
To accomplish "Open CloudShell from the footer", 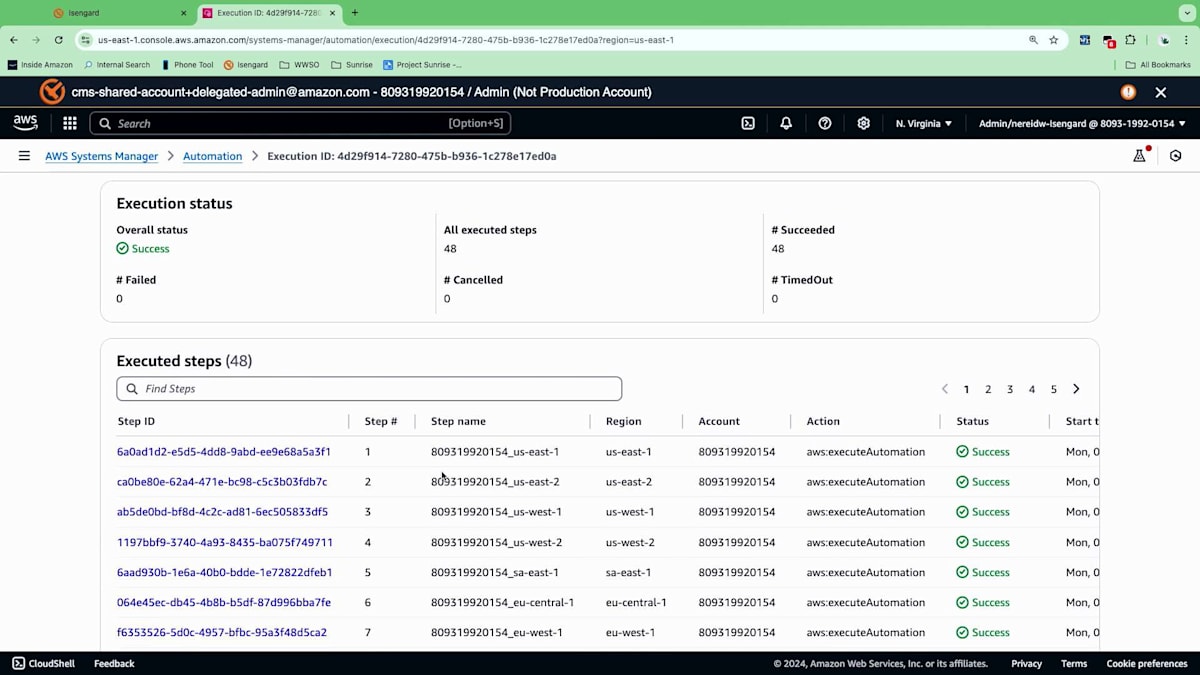I will click(45, 663).
